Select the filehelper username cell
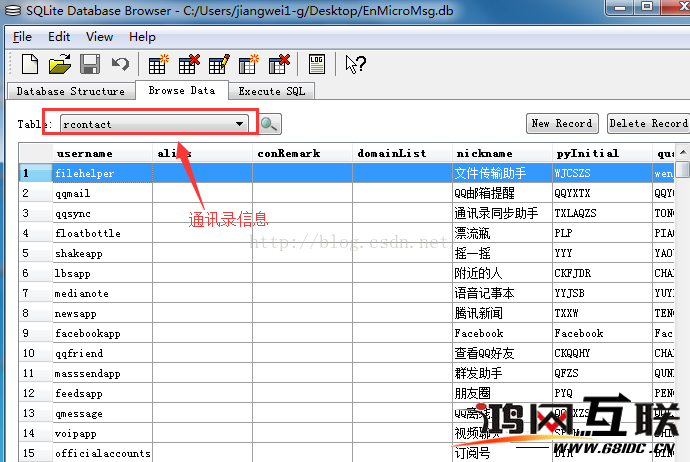690x462 pixels. click(x=103, y=173)
